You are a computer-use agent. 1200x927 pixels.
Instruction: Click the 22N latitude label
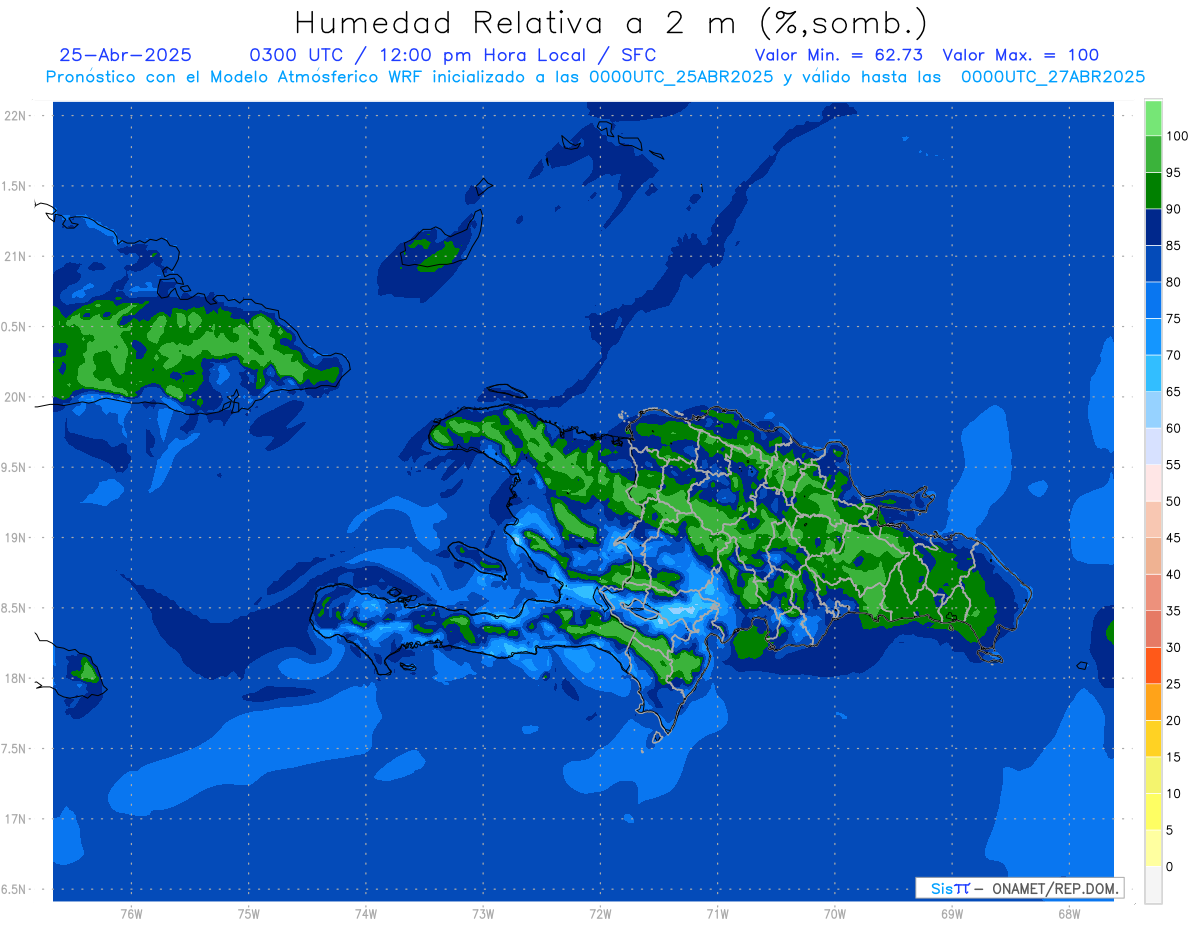click(x=14, y=116)
